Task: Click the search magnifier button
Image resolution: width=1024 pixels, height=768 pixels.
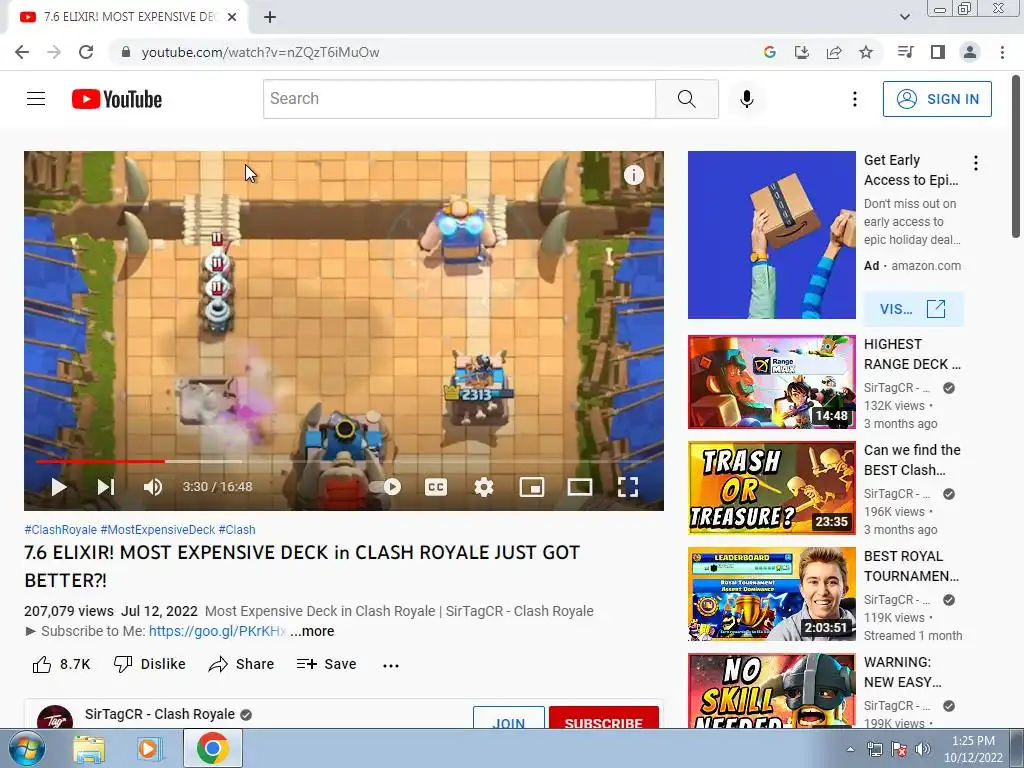Action: point(686,99)
